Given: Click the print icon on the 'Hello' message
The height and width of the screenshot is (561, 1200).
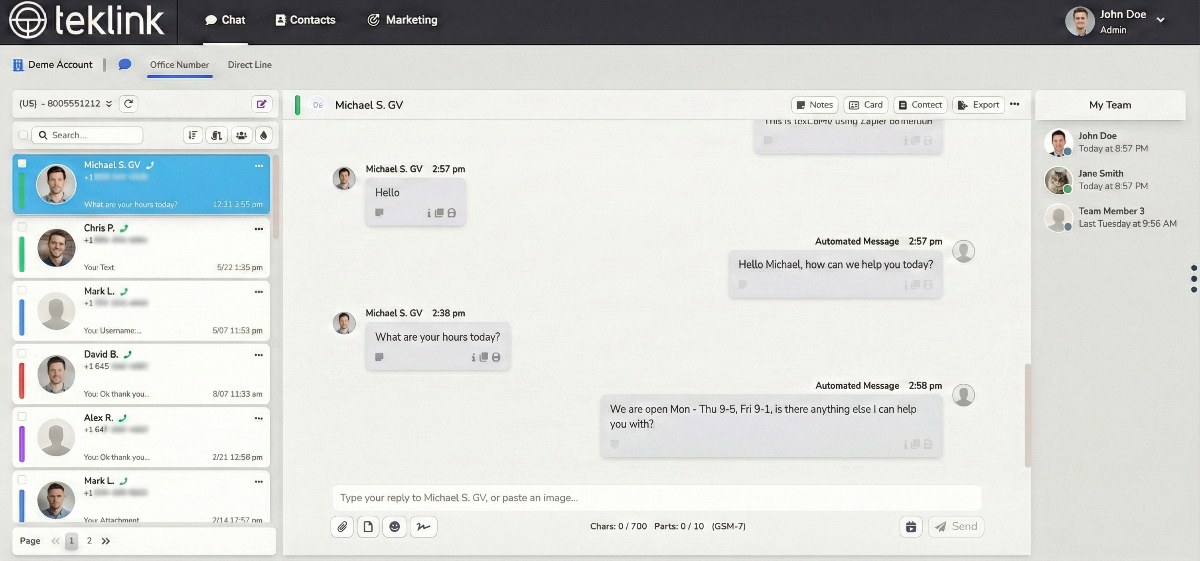Looking at the screenshot, I should point(451,213).
